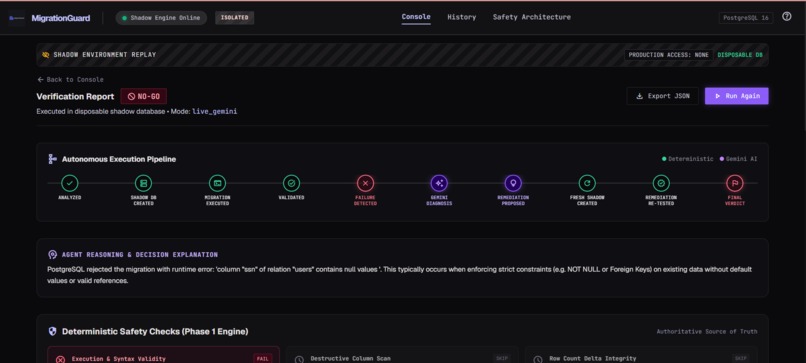The image size is (806, 363).
Task: Click the FAIL badge on Execution & Syntax Validity
Action: pos(262,358)
